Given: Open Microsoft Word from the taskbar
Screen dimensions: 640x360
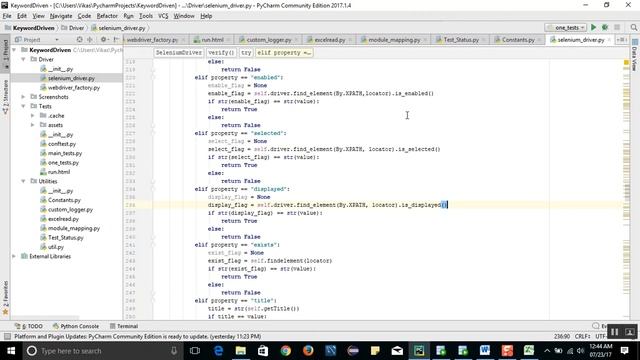Looking at the screenshot, I should pyautogui.click(x=485, y=351).
